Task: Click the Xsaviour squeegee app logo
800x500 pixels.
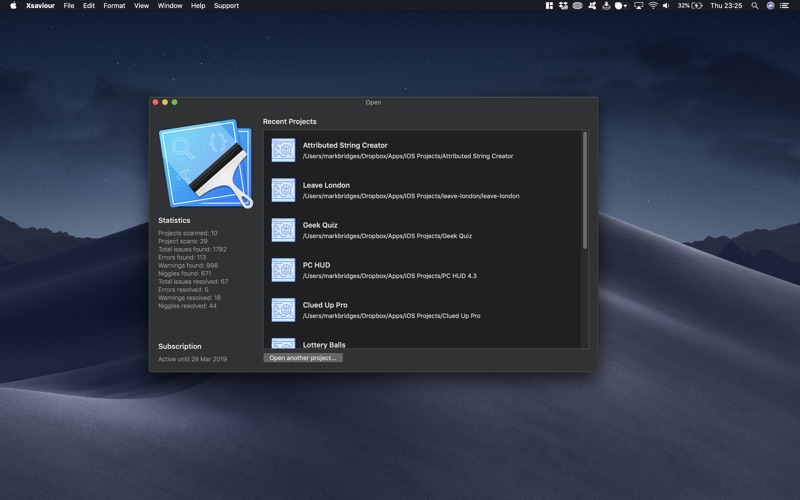Action: coord(206,163)
